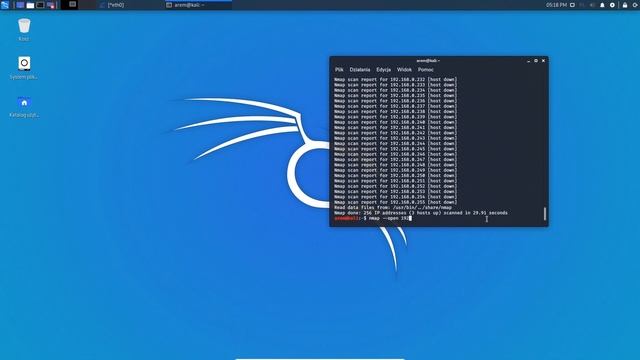
Task: Click the lock screen padlock icon
Action: pos(625,5)
